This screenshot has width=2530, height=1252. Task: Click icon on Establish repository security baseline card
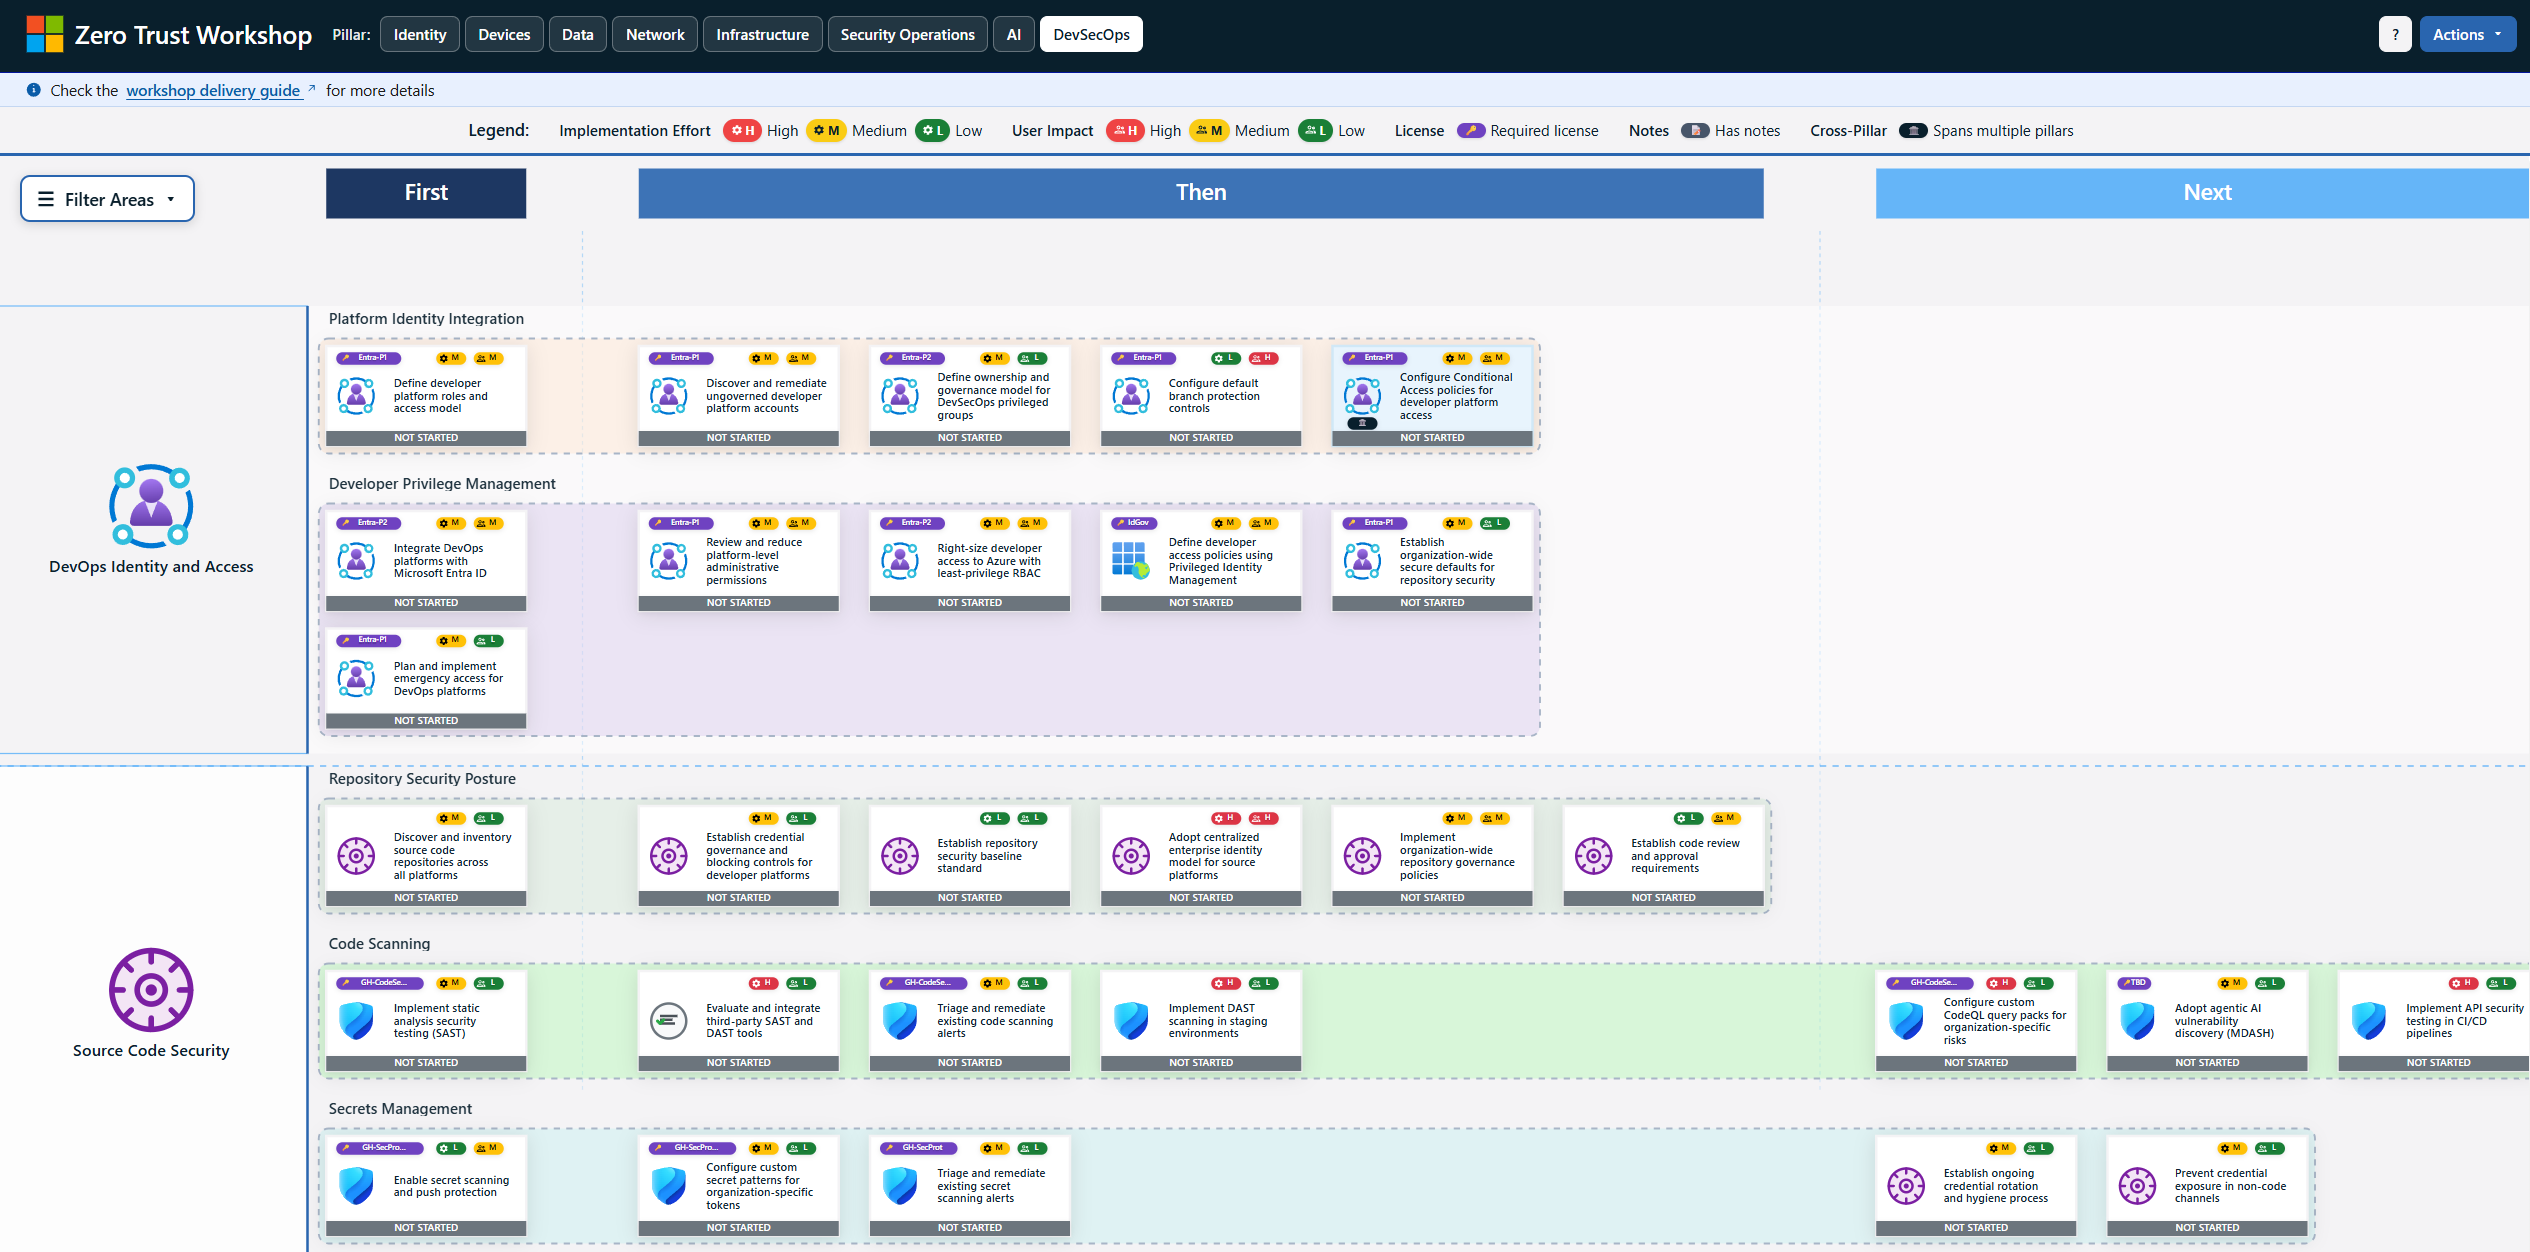click(900, 856)
